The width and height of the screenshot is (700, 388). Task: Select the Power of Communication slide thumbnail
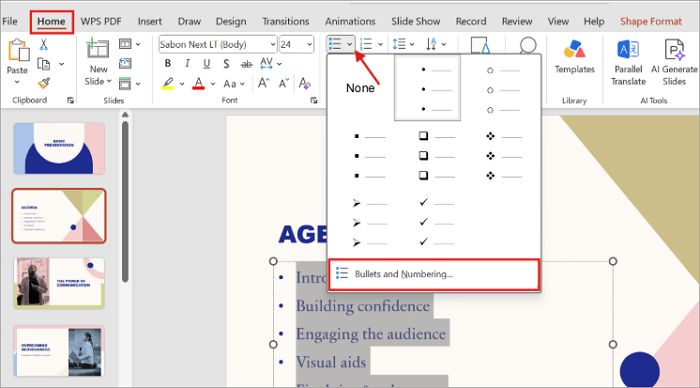(59, 284)
